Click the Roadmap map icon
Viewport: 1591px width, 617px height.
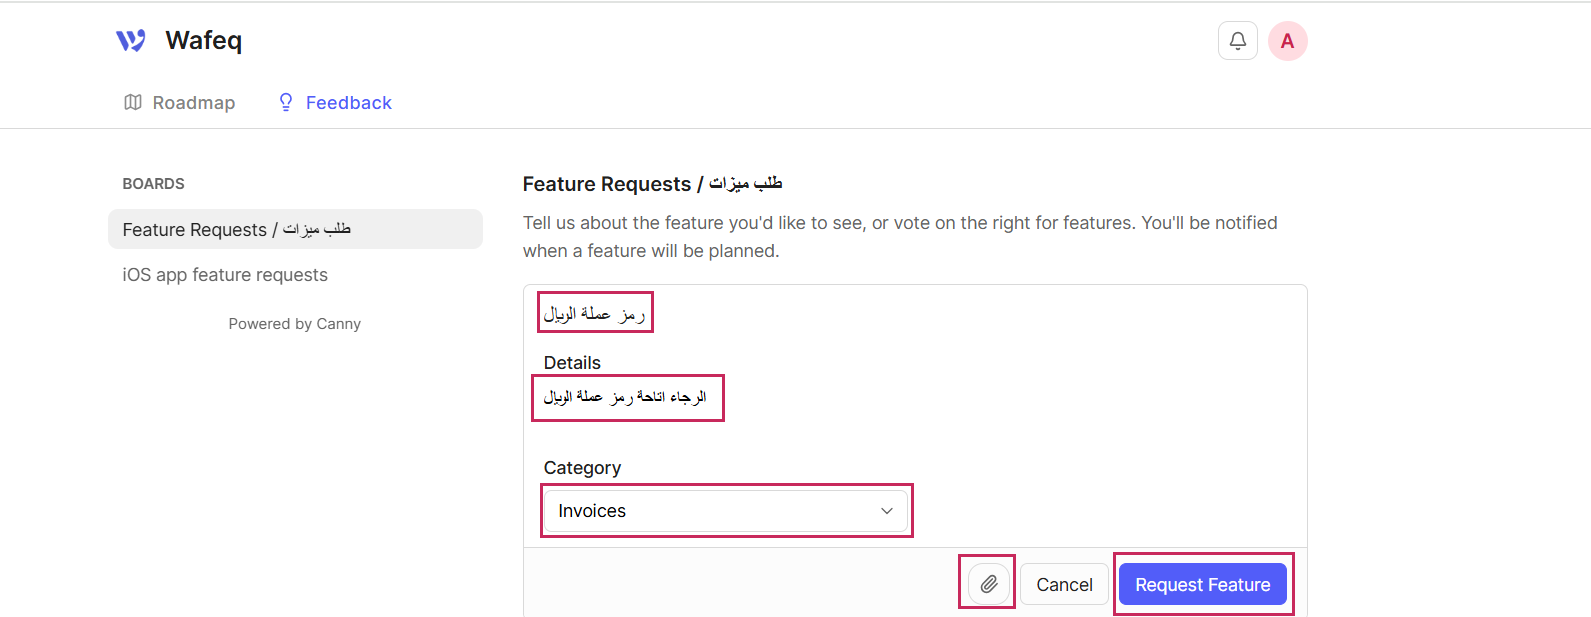[x=133, y=102]
